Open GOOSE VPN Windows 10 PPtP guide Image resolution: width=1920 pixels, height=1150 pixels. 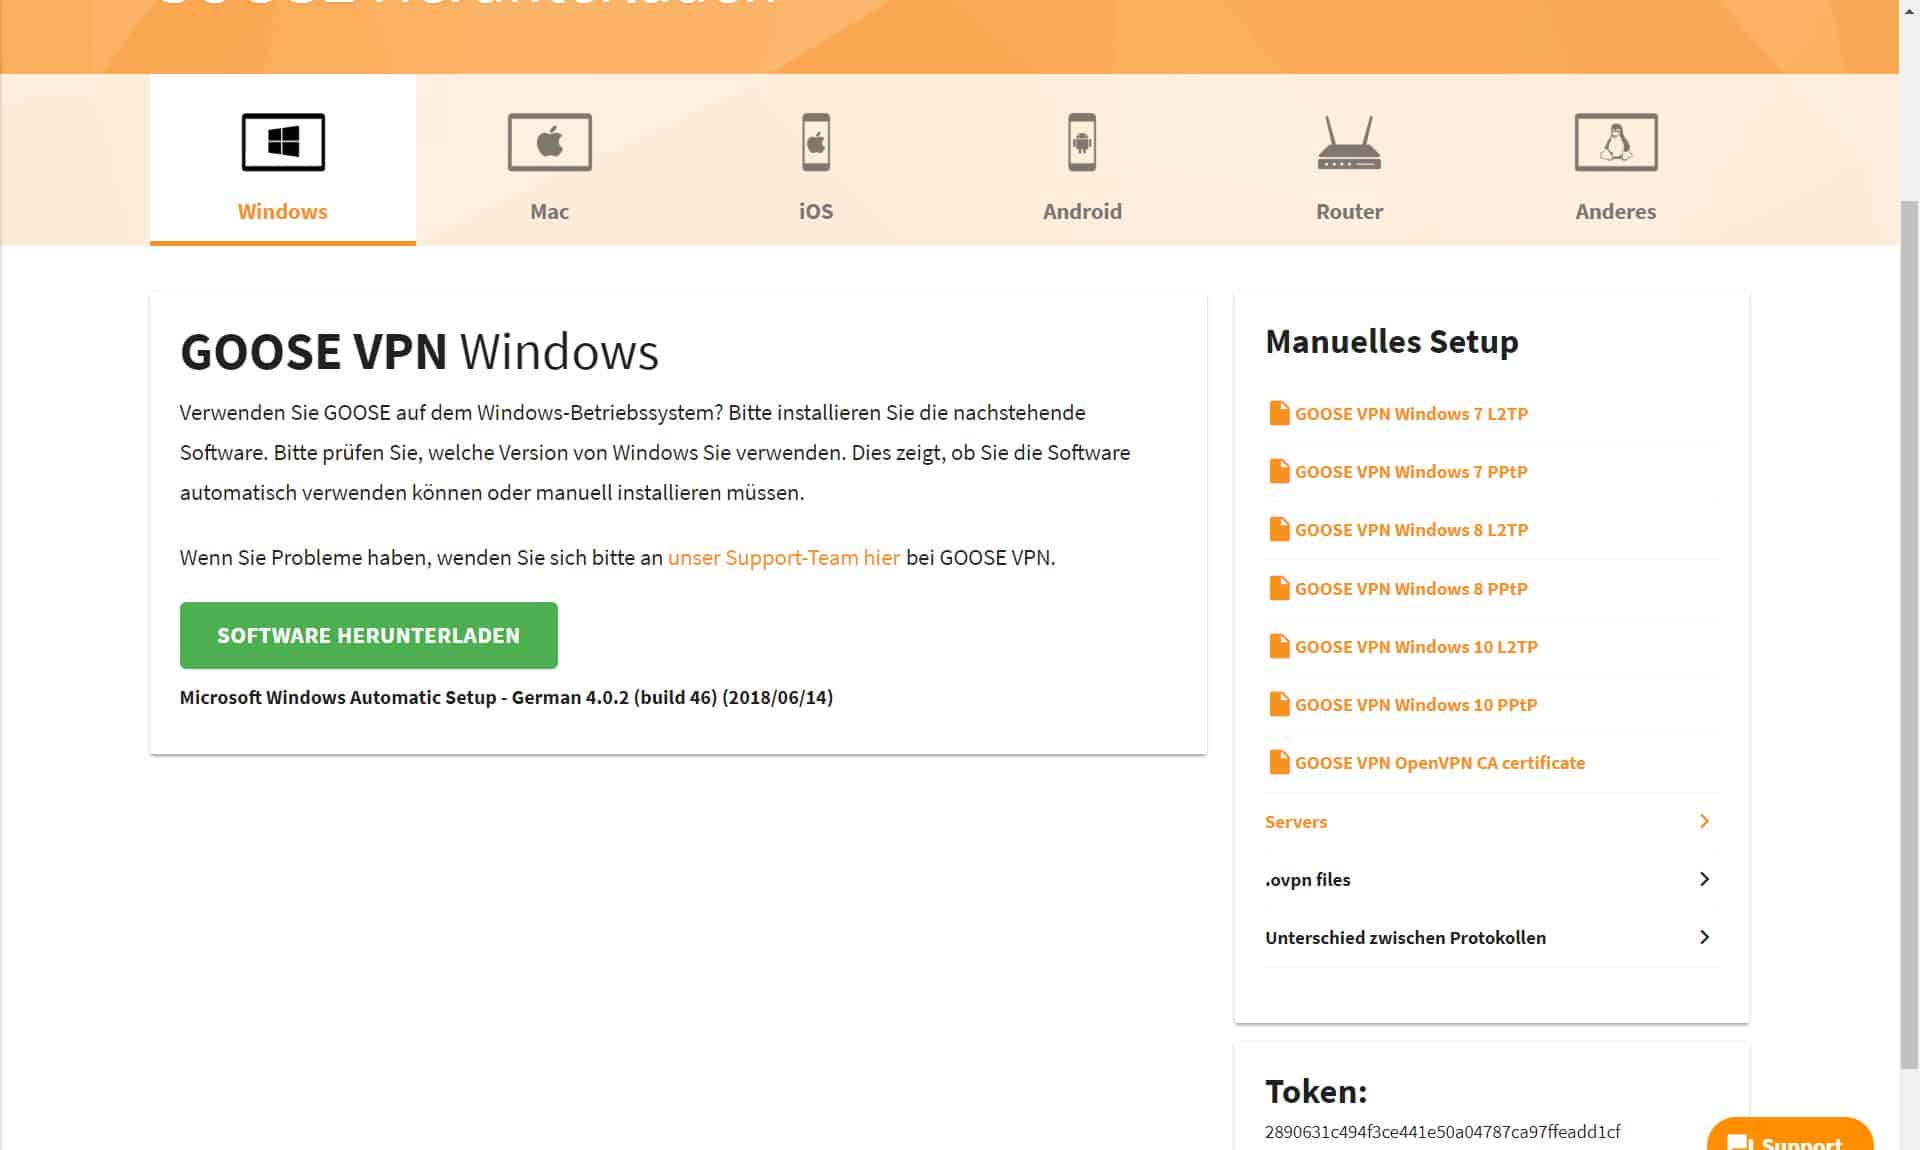tap(1416, 705)
